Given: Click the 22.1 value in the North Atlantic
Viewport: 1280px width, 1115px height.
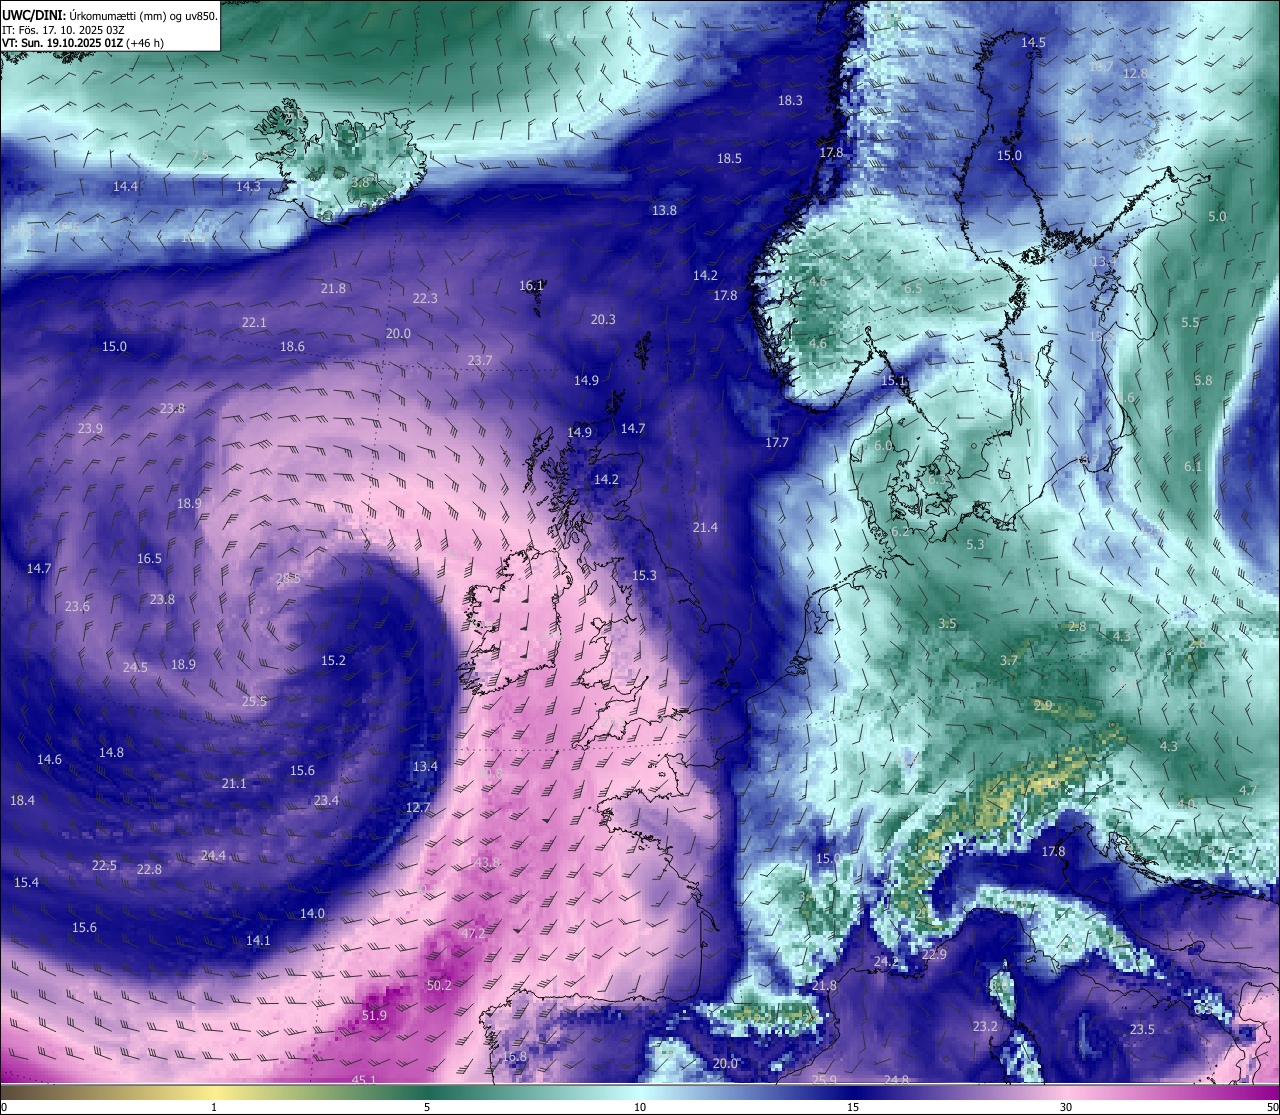Looking at the screenshot, I should tap(254, 322).
